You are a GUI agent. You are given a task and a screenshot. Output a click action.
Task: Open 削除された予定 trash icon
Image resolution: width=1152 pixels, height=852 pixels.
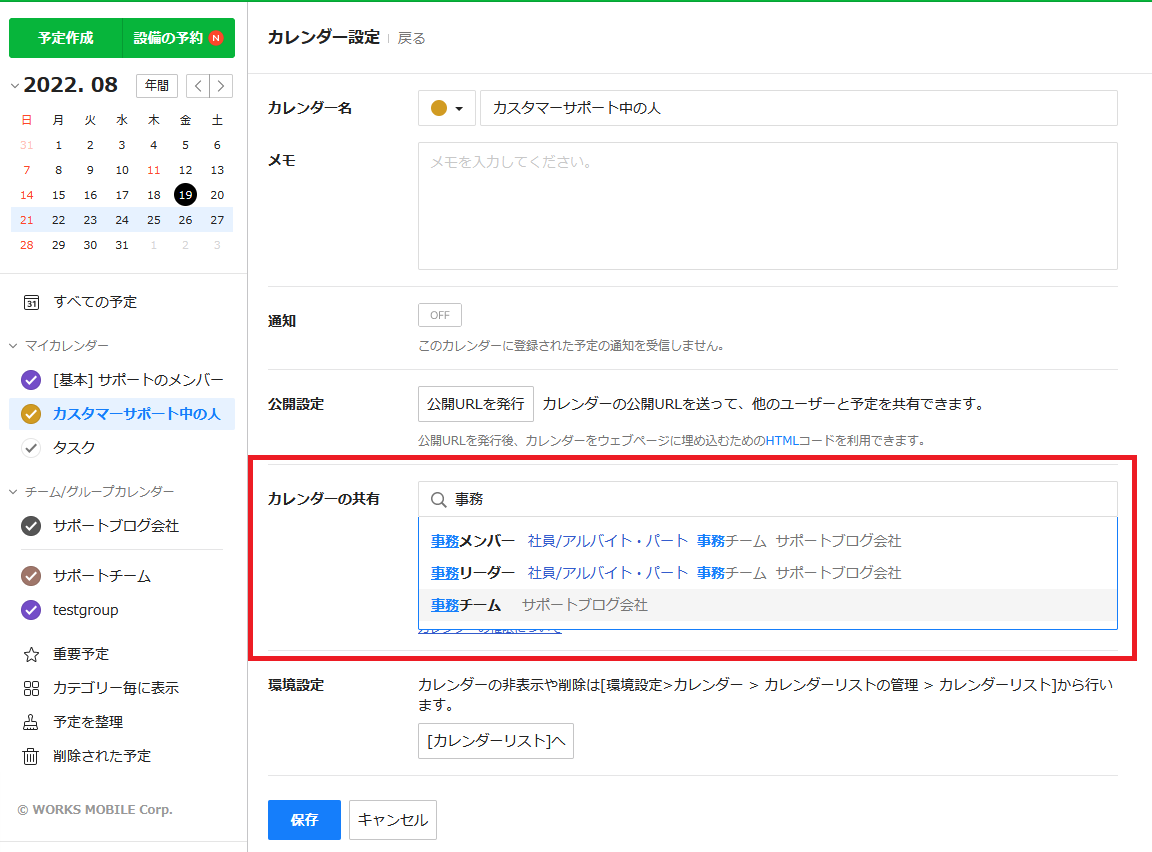31,756
